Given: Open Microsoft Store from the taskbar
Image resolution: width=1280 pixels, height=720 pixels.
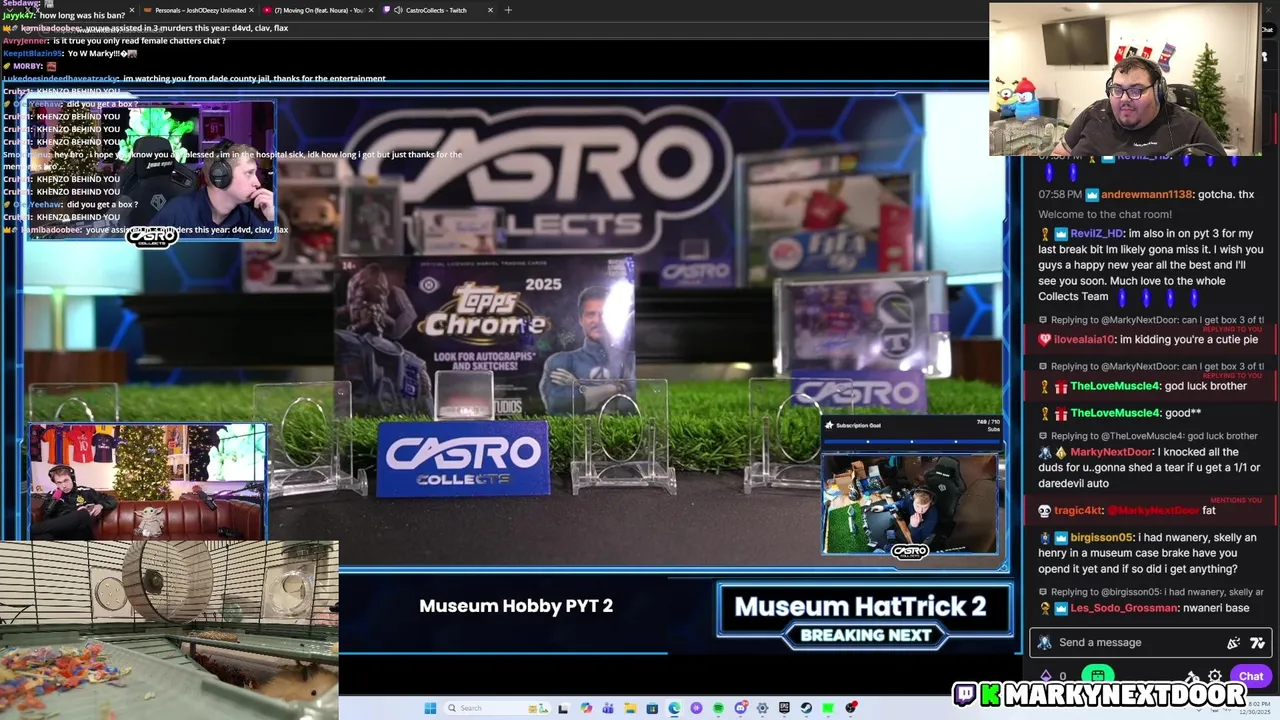Looking at the screenshot, I should (x=652, y=708).
